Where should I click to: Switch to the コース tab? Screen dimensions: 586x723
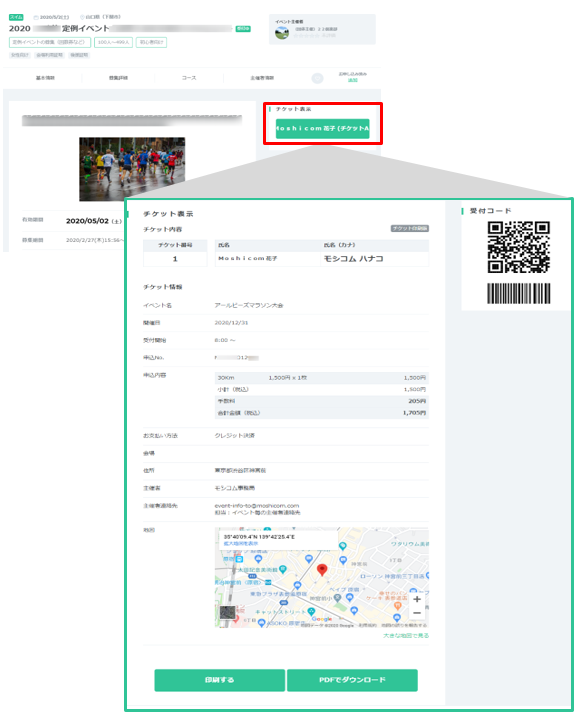click(x=189, y=78)
